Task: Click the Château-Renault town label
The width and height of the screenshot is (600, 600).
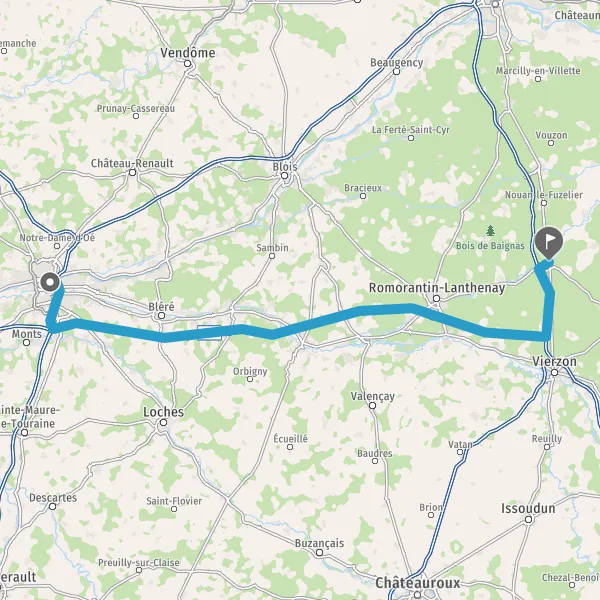Action: 132,163
